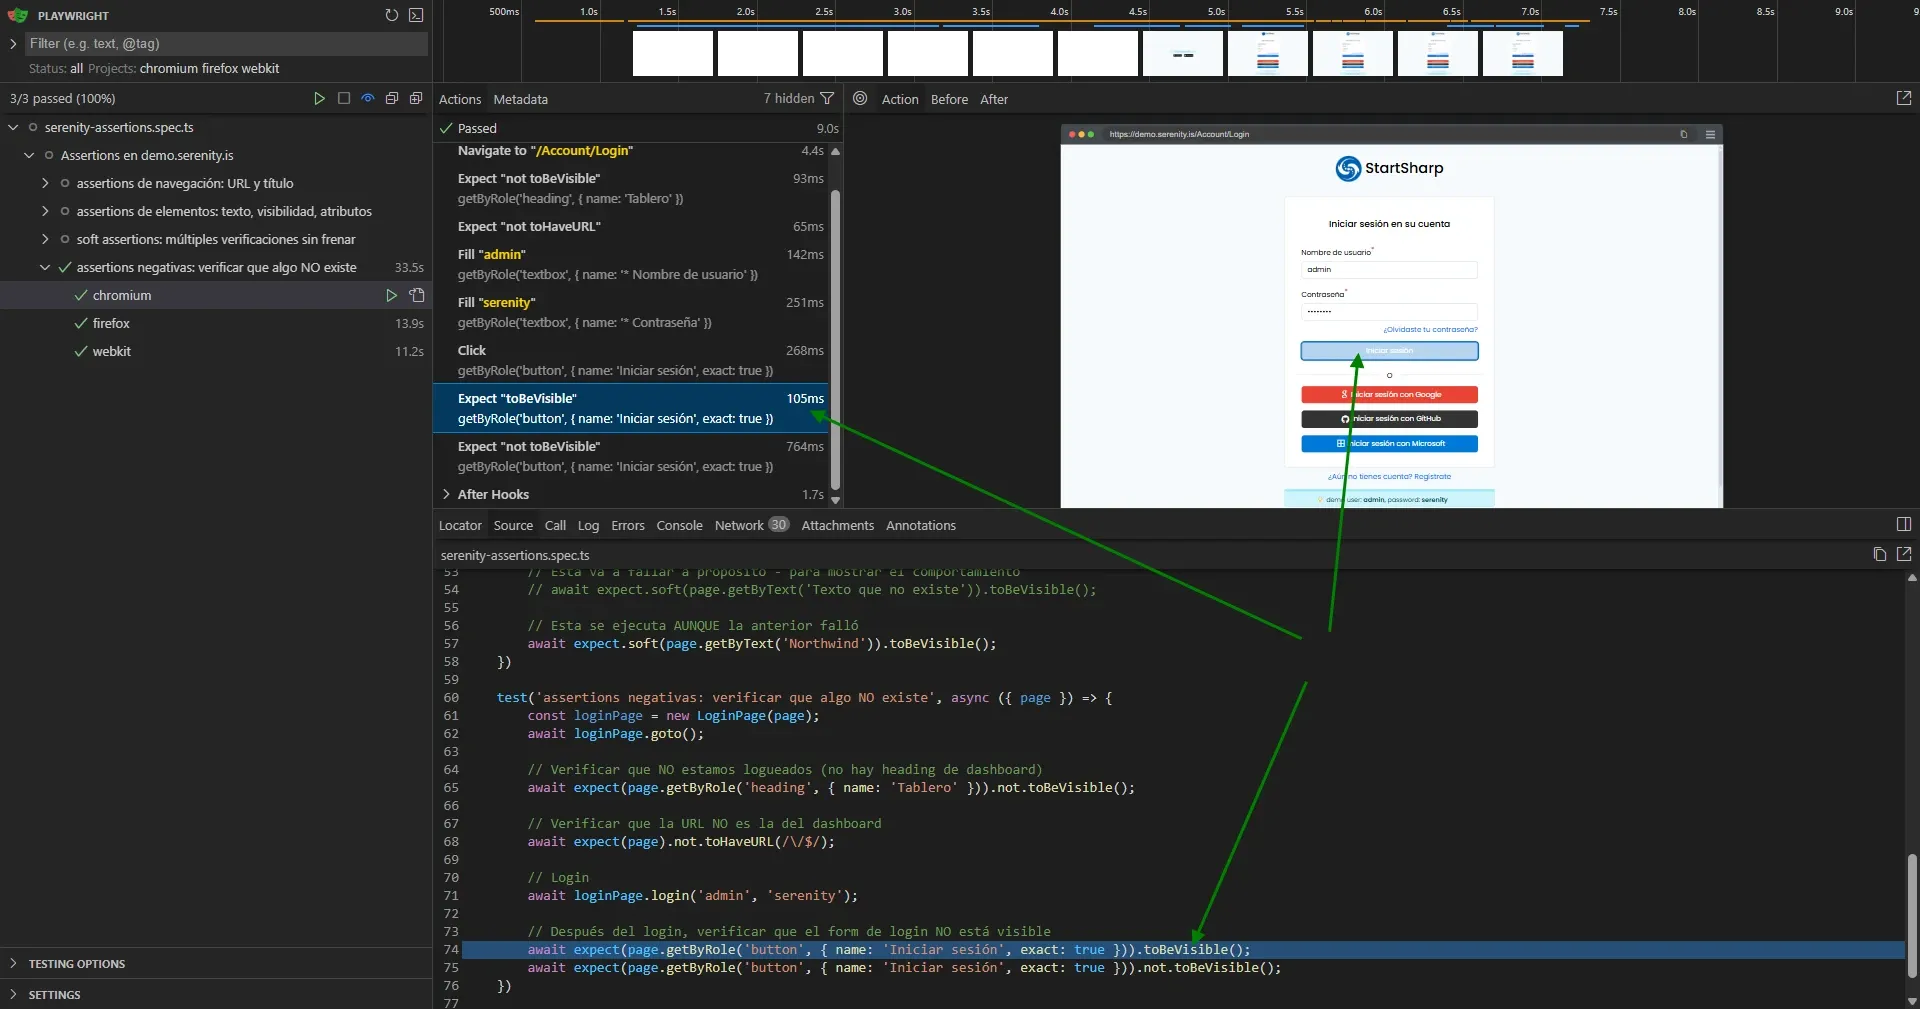Collapse all tests icon
Image resolution: width=1920 pixels, height=1009 pixels.
pyautogui.click(x=391, y=98)
